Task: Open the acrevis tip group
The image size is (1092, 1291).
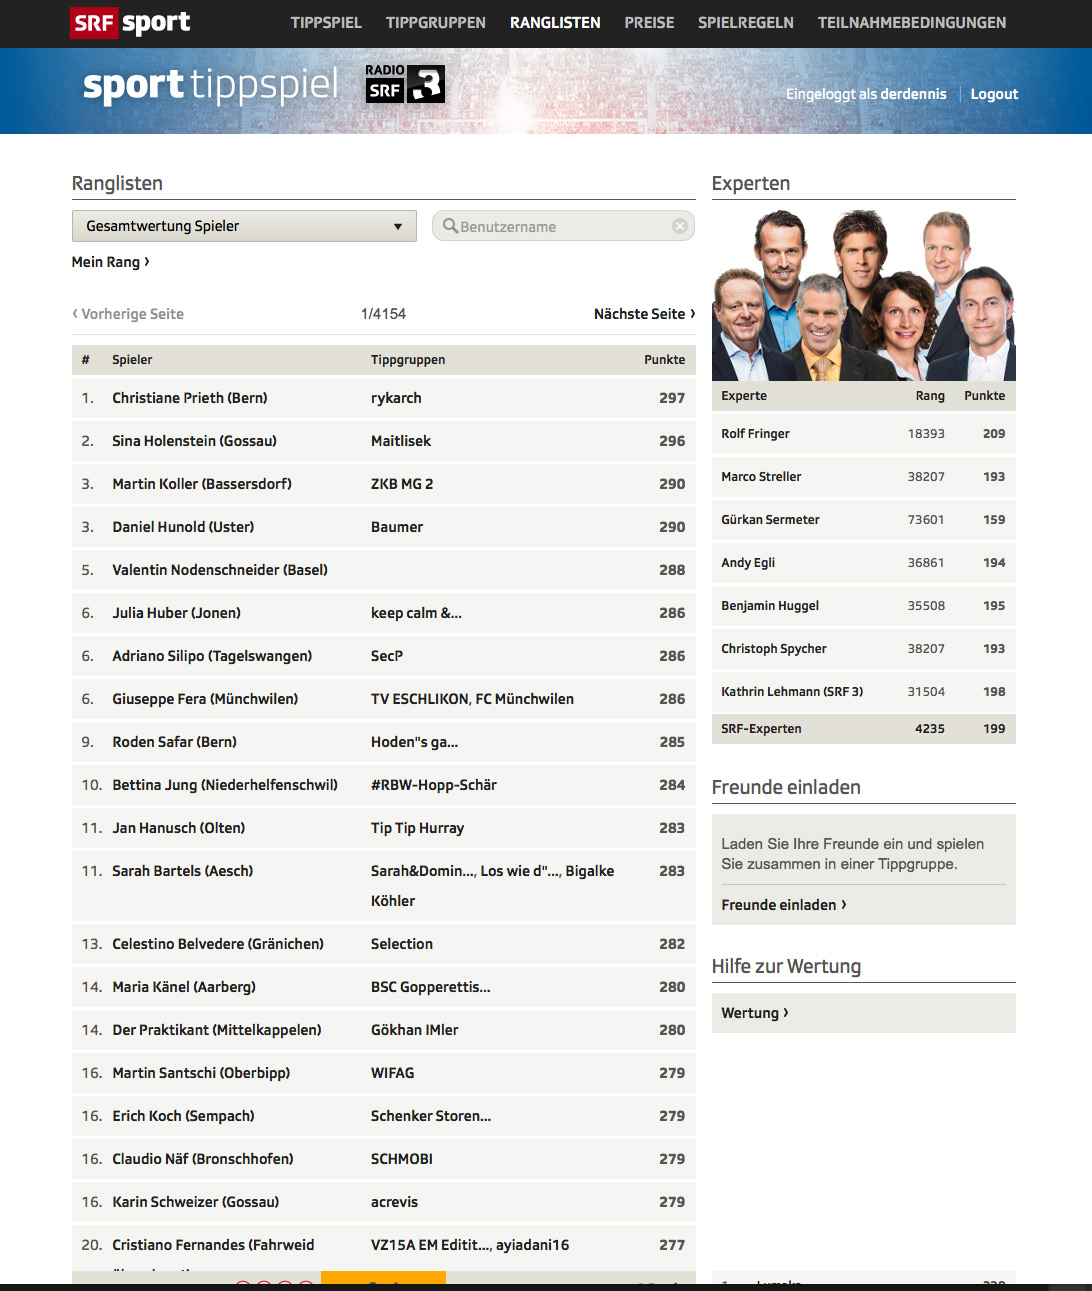Action: (x=394, y=1202)
